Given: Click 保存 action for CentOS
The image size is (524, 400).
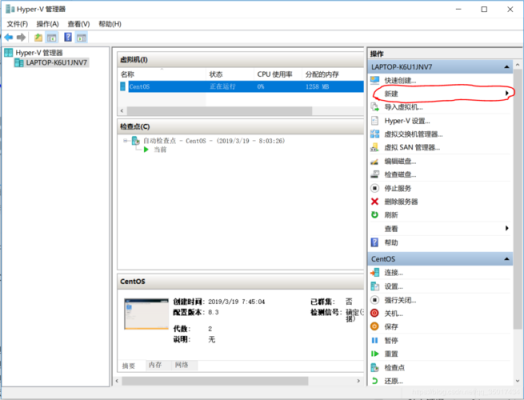Looking at the screenshot, I should click(x=391, y=327).
